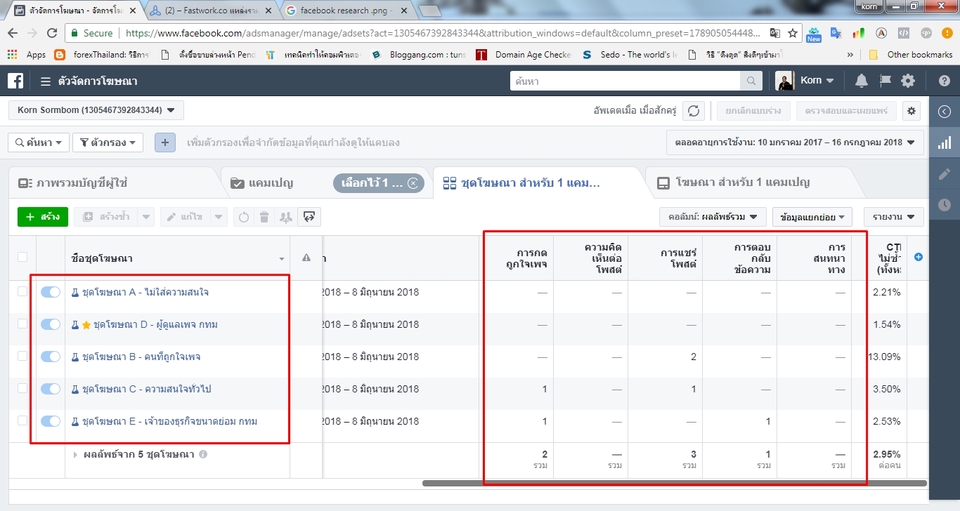Open the hamburger menu beside ตัวจัดการโฆษณา

point(45,81)
